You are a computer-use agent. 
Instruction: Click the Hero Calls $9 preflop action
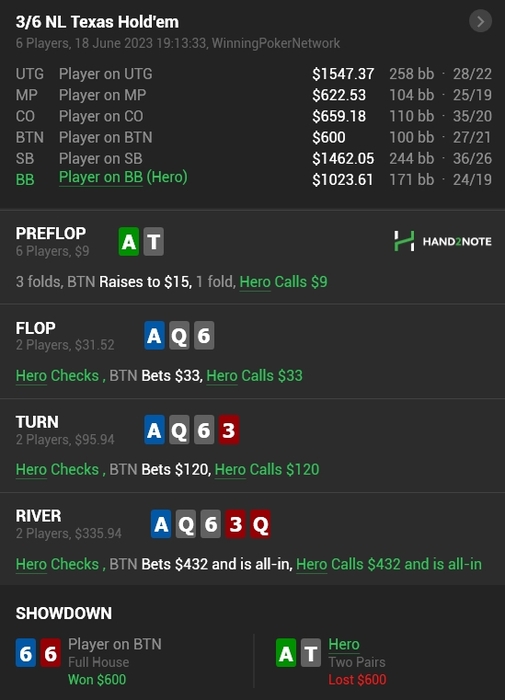pyautogui.click(x=284, y=282)
